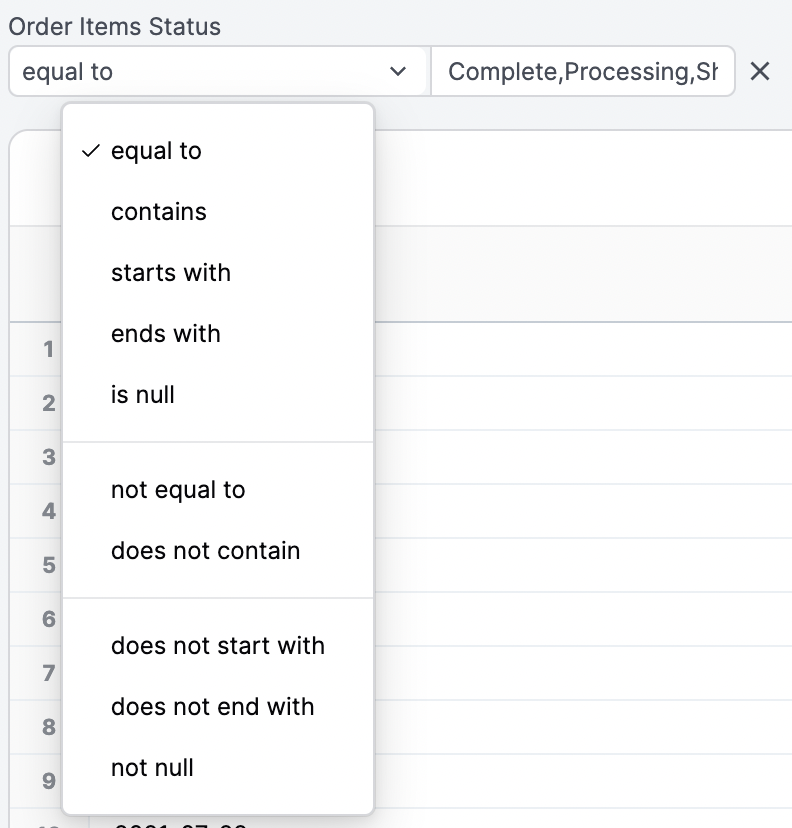Click the Order Items Status label
Image resolution: width=792 pixels, height=828 pixels.
(115, 27)
